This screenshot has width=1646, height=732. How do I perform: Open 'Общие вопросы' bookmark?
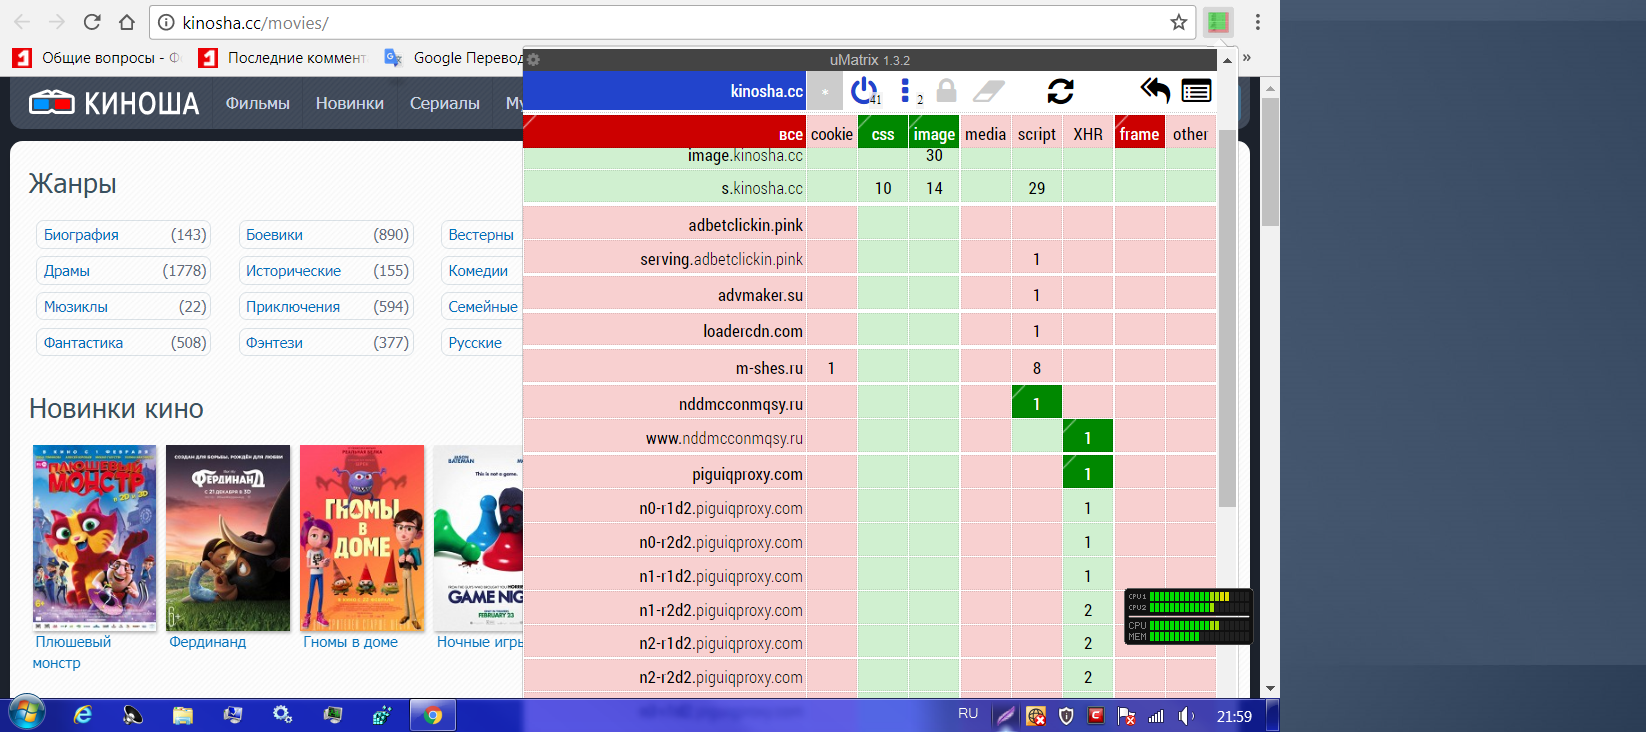point(96,58)
